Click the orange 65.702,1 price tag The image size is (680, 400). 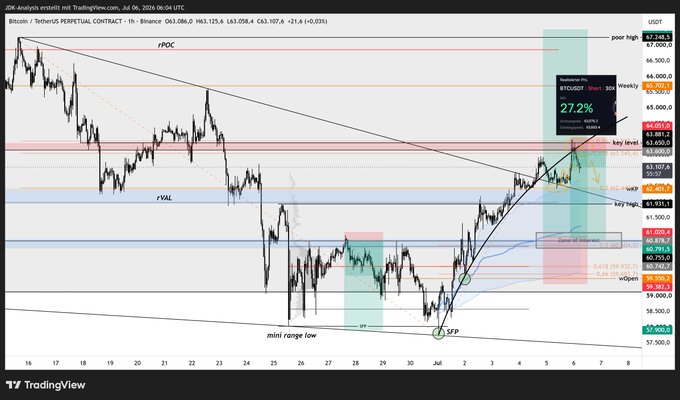click(x=658, y=86)
